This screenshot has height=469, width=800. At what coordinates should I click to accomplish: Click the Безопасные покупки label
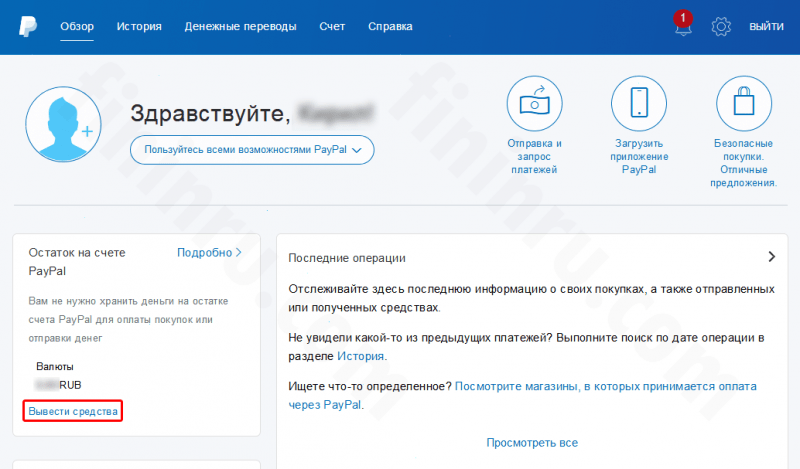pos(744,163)
